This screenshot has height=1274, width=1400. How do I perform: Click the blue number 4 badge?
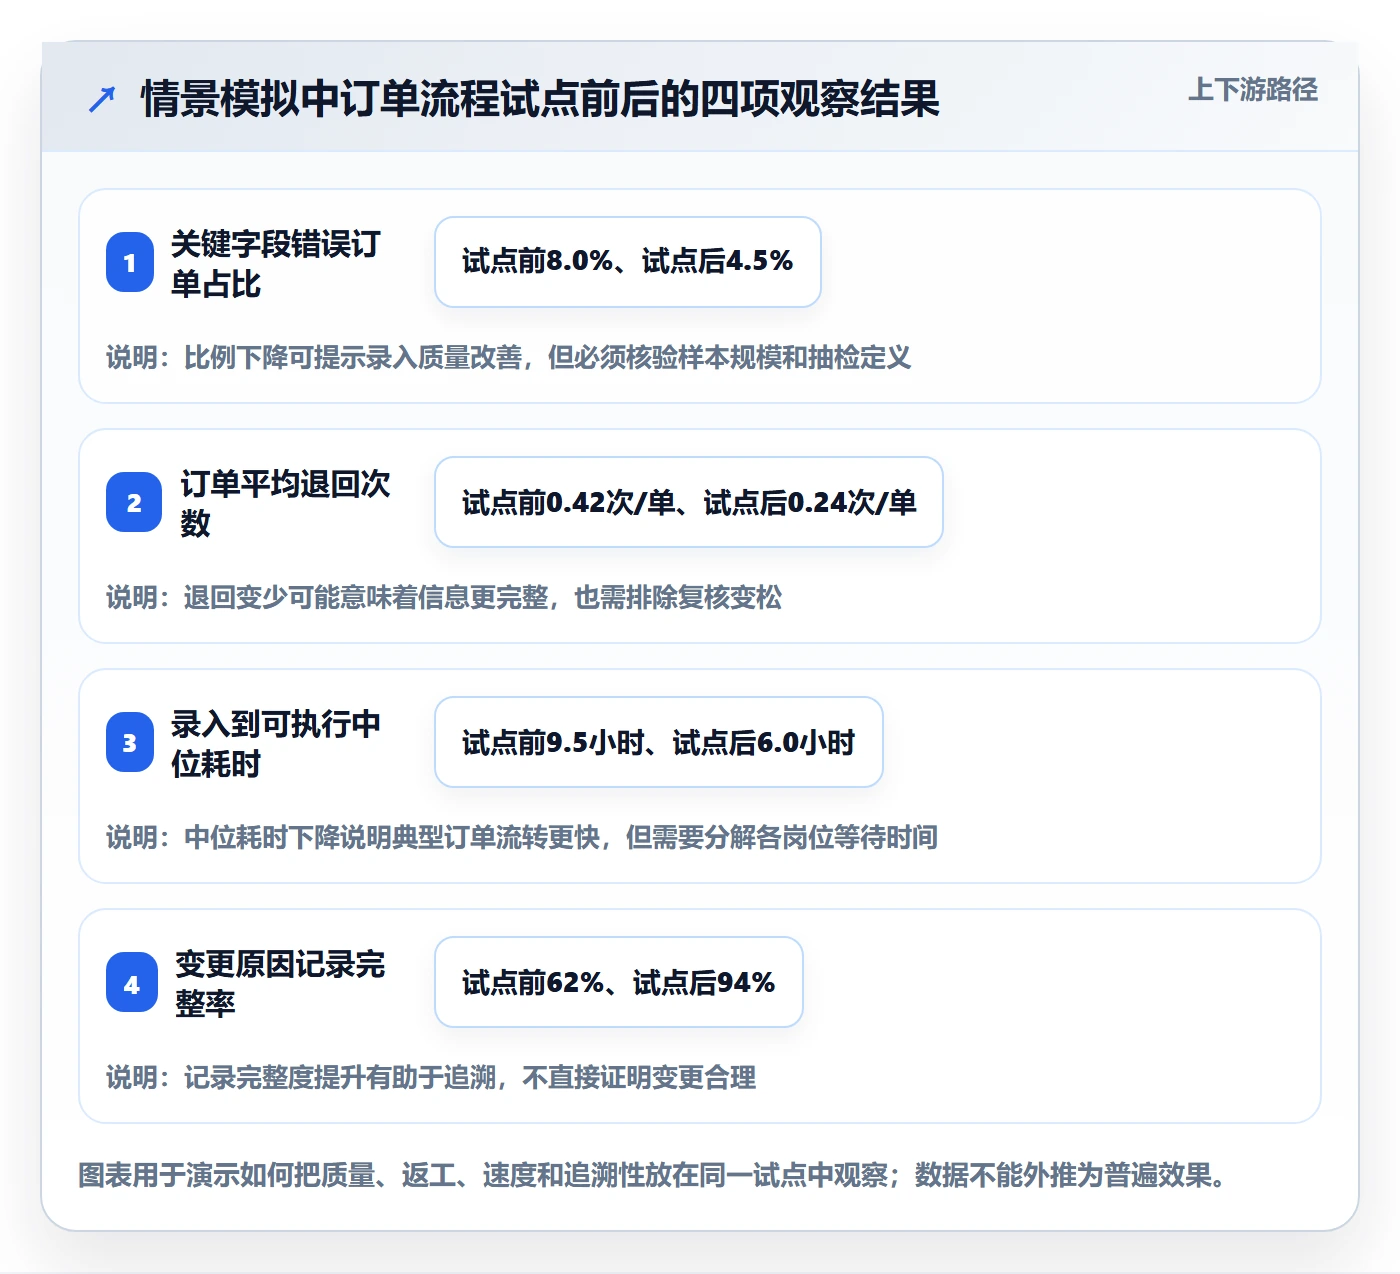click(x=132, y=982)
